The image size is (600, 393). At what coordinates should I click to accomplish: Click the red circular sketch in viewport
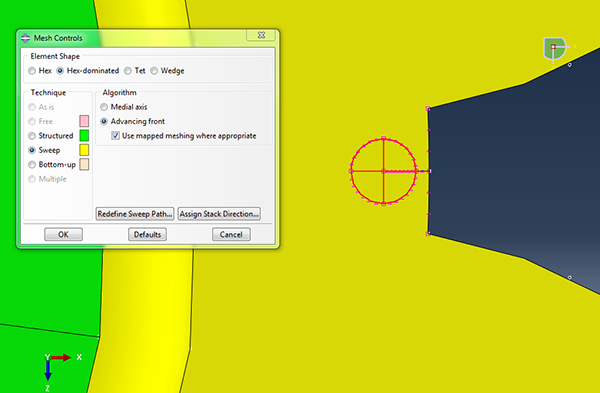pyautogui.click(x=383, y=171)
